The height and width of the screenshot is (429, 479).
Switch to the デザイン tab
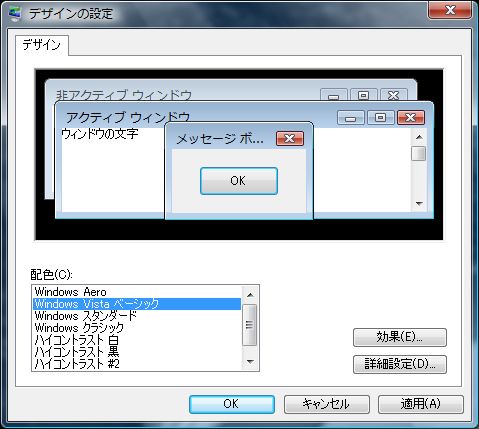42,45
